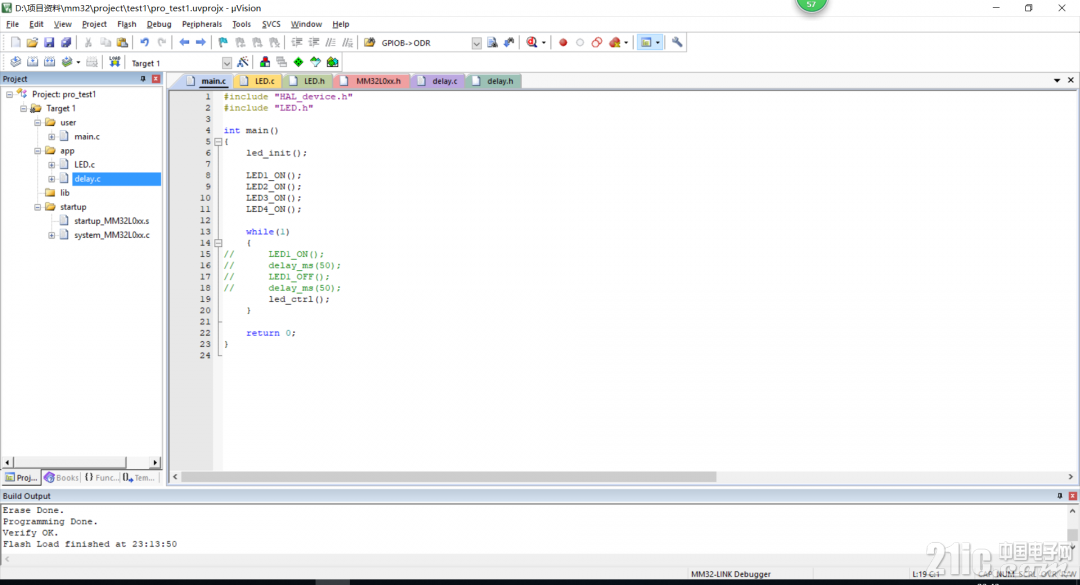Click the editor horizontal scrollbar

[449, 477]
